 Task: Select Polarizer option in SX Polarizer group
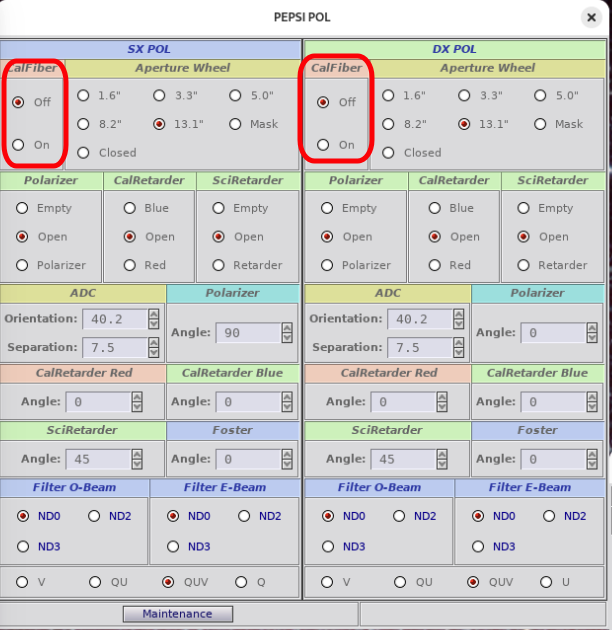click(x=22, y=265)
